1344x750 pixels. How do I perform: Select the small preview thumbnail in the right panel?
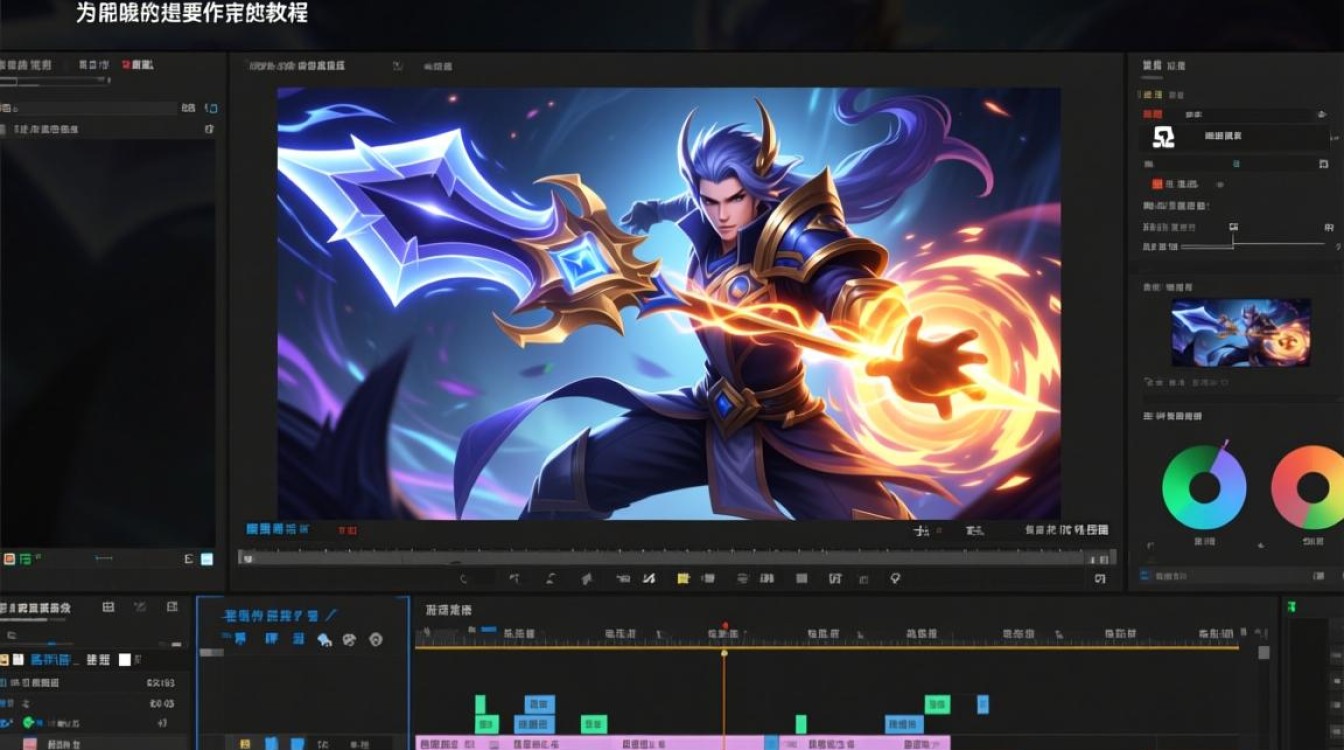pos(1241,333)
